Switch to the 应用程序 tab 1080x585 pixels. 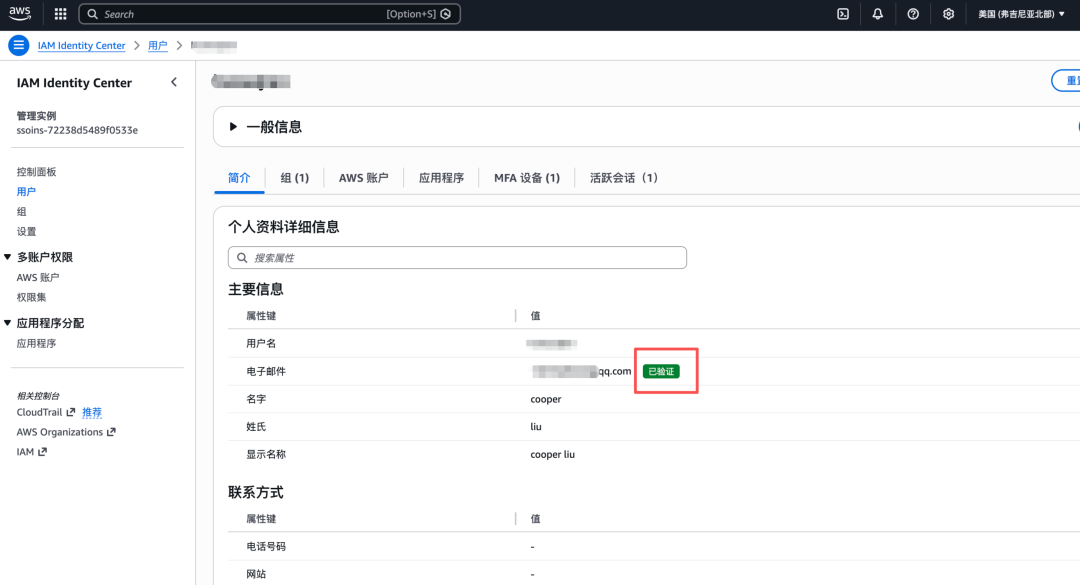point(442,178)
